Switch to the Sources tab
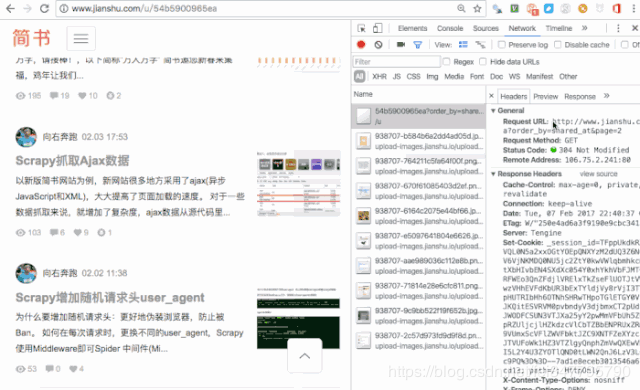This screenshot has height=390, width=640. pos(486,28)
